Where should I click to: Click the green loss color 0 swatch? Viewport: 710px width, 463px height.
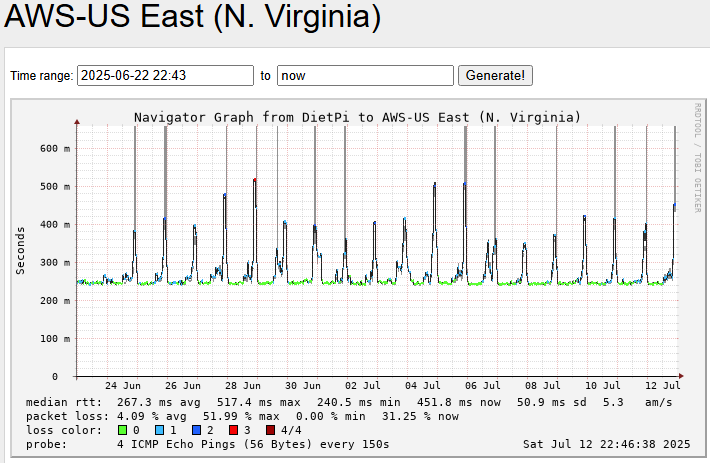122,430
